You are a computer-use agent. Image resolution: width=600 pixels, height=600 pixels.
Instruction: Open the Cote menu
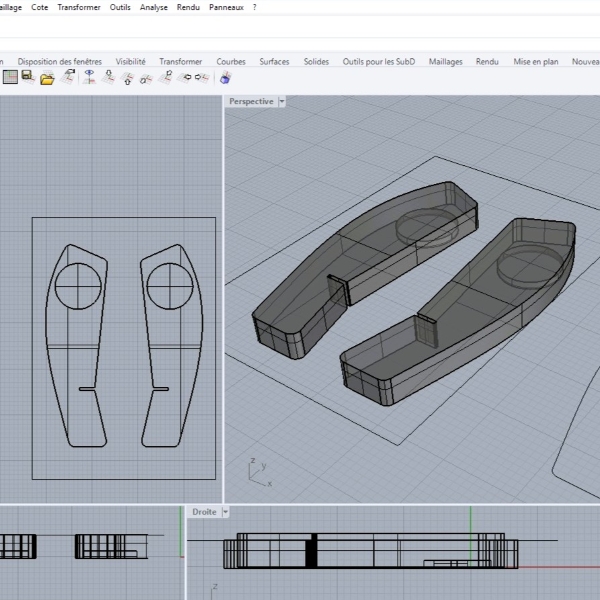pyautogui.click(x=40, y=7)
